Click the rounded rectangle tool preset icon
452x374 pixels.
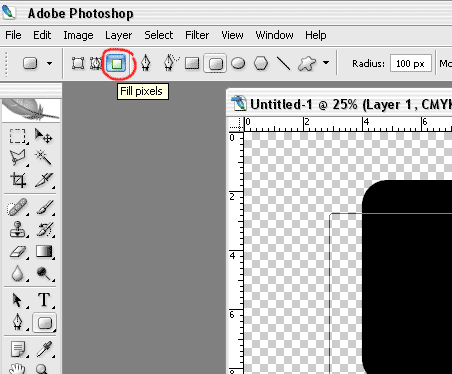tap(30, 63)
